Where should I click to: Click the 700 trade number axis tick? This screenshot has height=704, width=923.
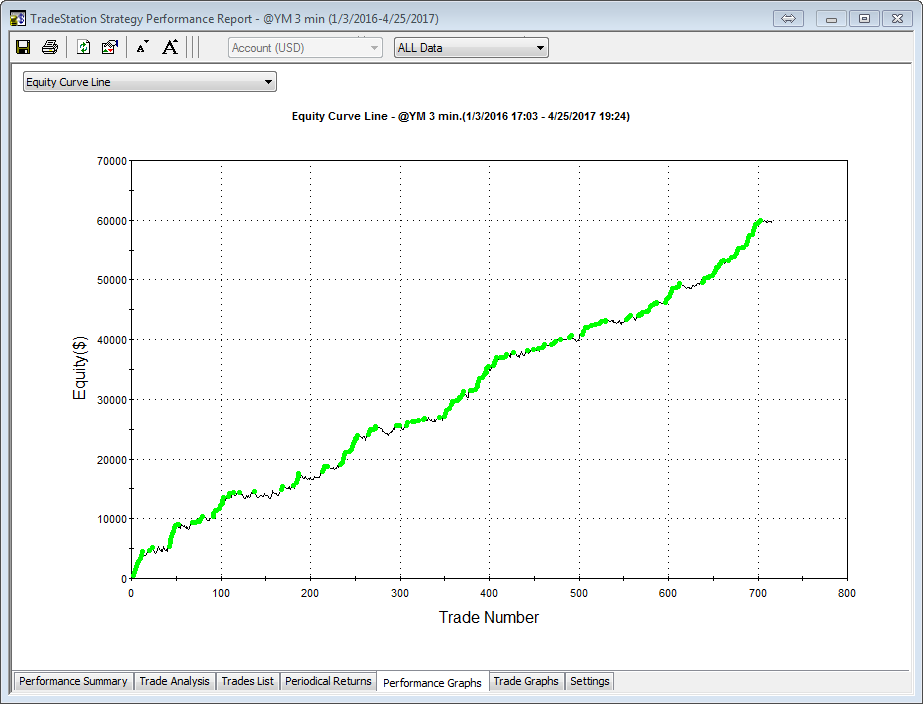point(758,593)
